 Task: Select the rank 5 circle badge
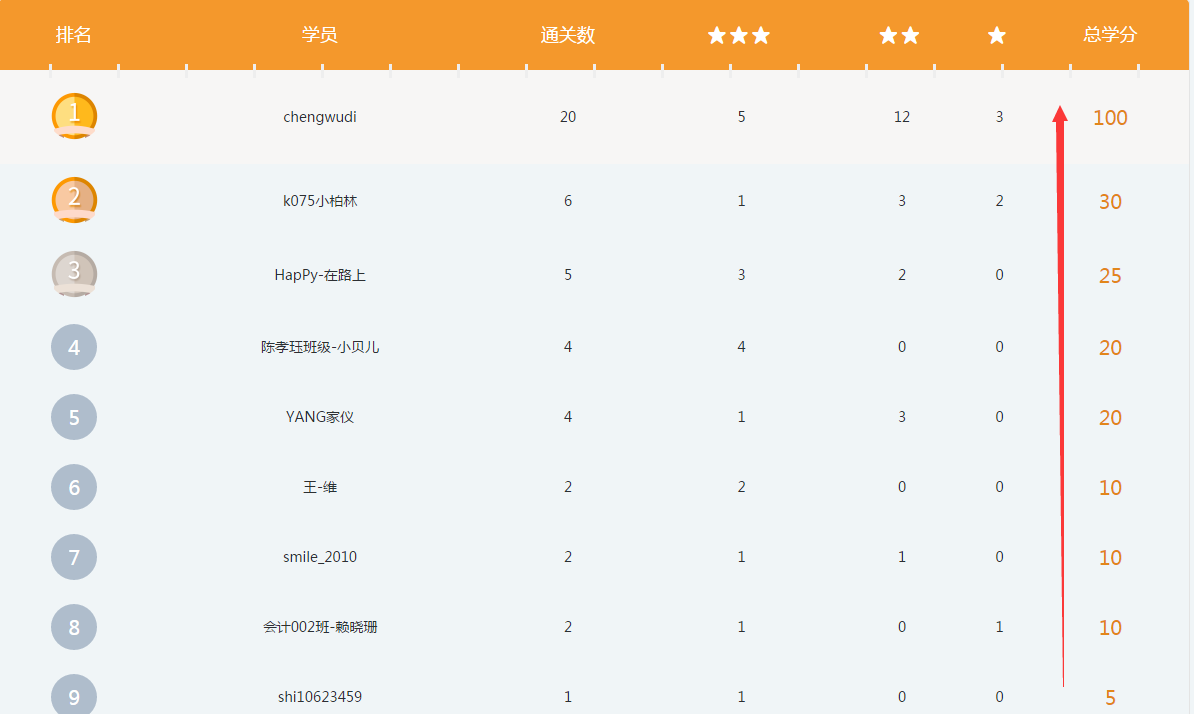[74, 416]
